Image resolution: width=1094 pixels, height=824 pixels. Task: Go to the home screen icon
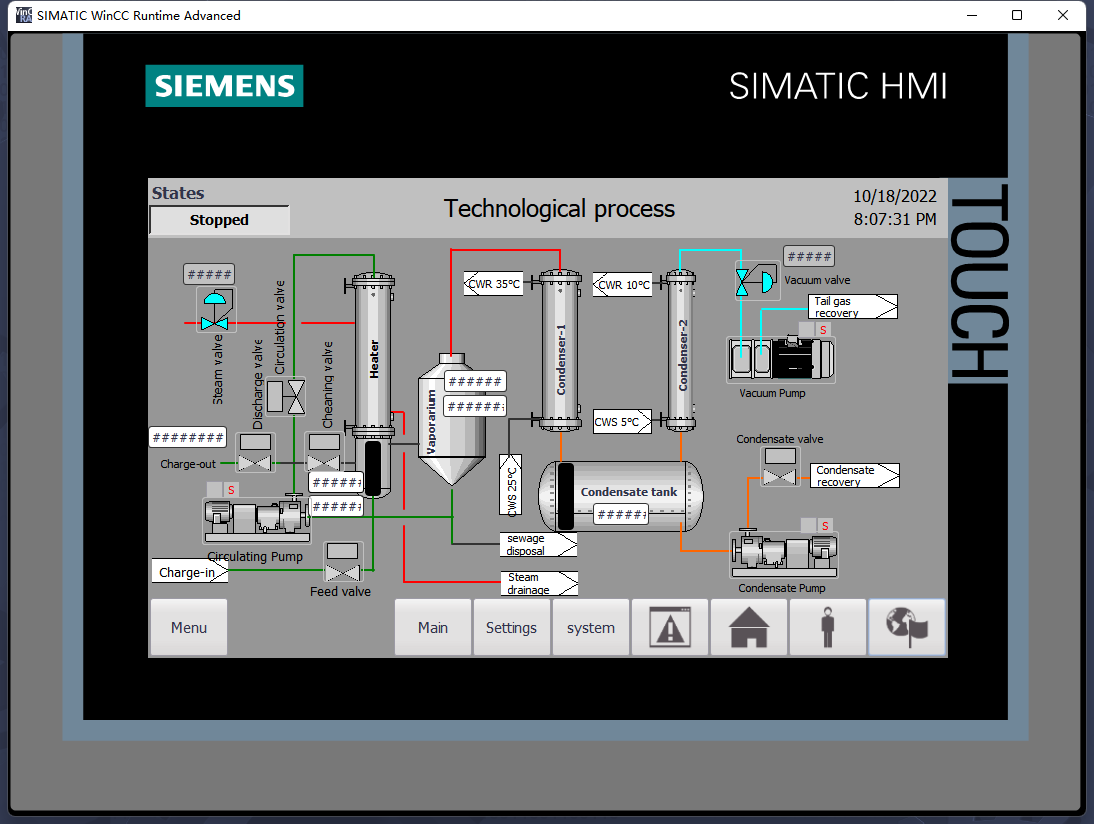coord(749,627)
